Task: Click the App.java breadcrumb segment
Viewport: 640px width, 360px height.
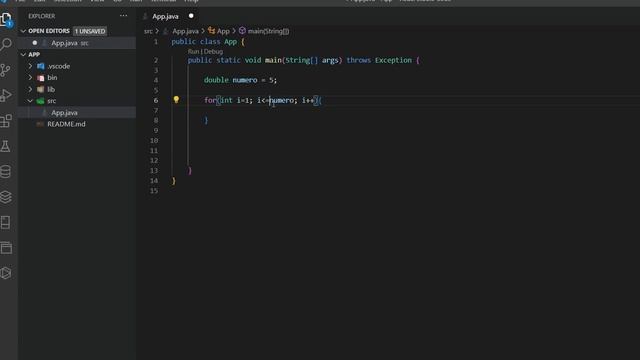Action: pyautogui.click(x=185, y=31)
